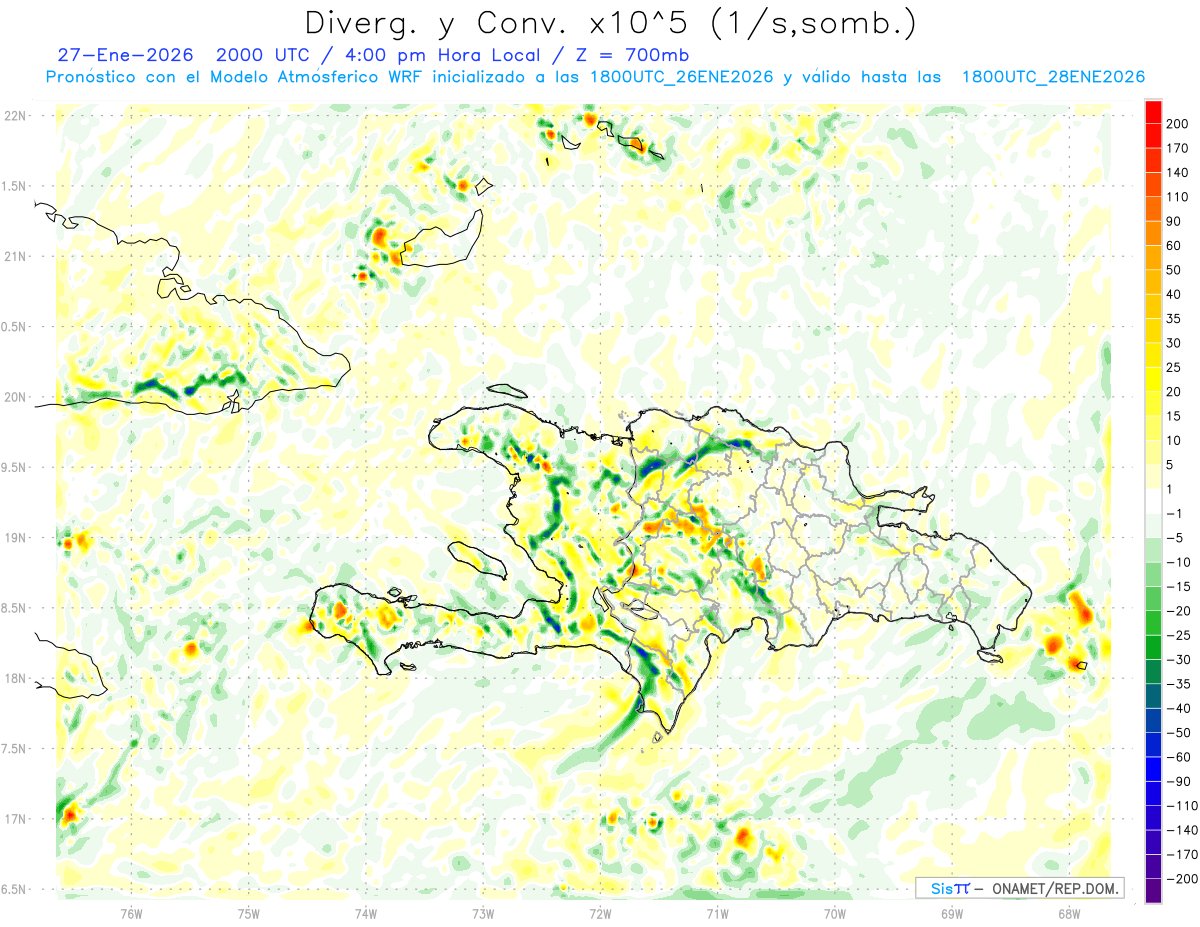Image resolution: width=1200 pixels, height=927 pixels.
Task: Click the latitude label "17N"
Action: 15,819
